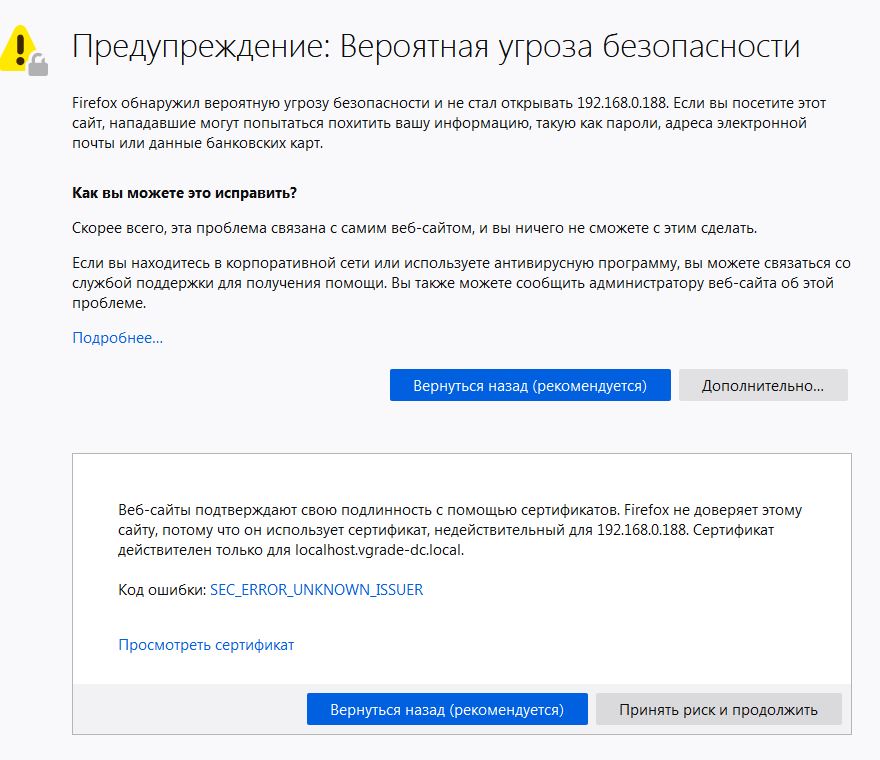Click the SEC_ERROR_UNKNOWN_ISSUER error code link
The height and width of the screenshot is (760, 880).
[x=316, y=590]
